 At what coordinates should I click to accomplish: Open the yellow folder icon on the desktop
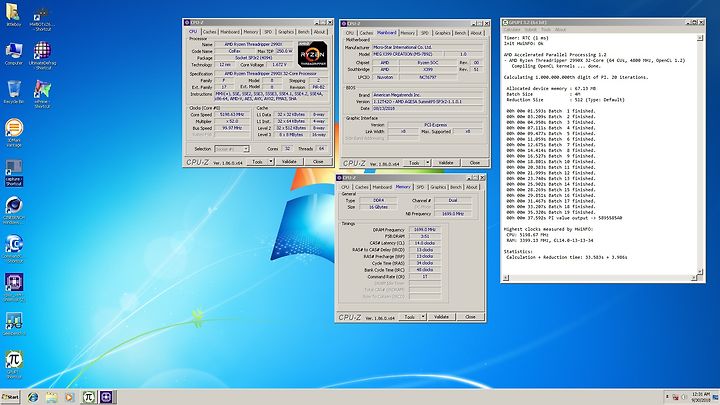13,15
